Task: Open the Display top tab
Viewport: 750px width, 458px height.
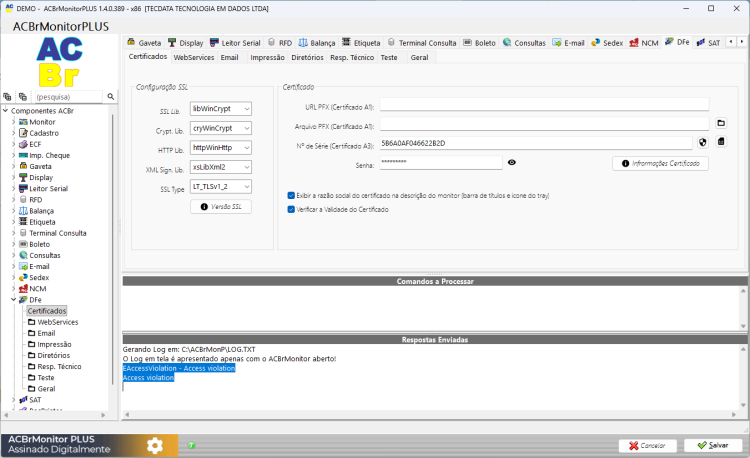Action: point(186,43)
